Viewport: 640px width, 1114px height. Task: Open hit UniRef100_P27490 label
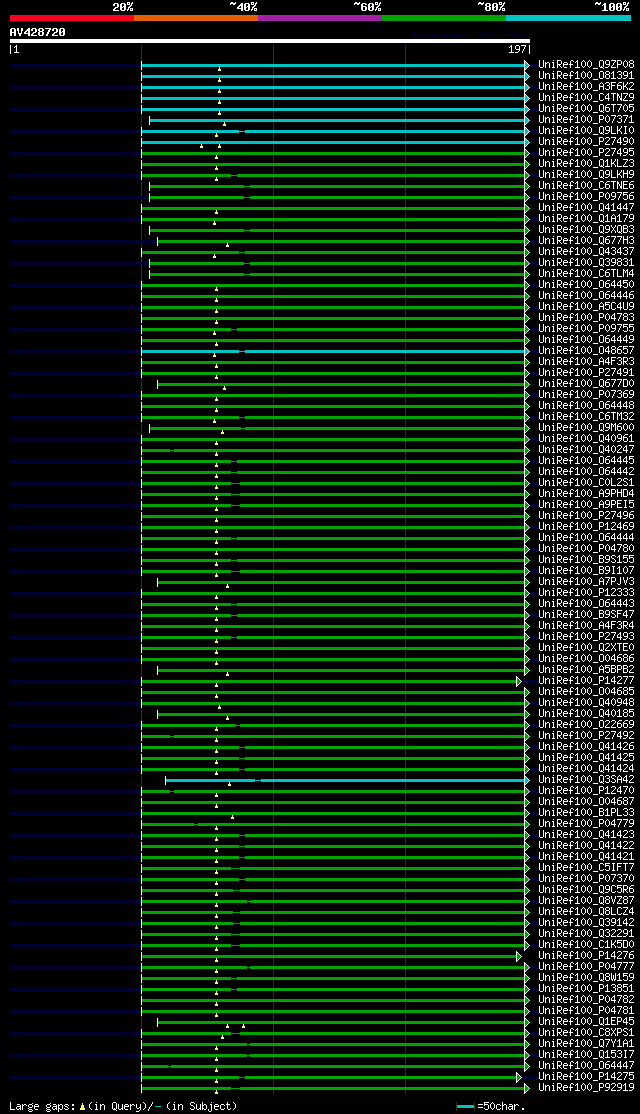[x=586, y=141]
